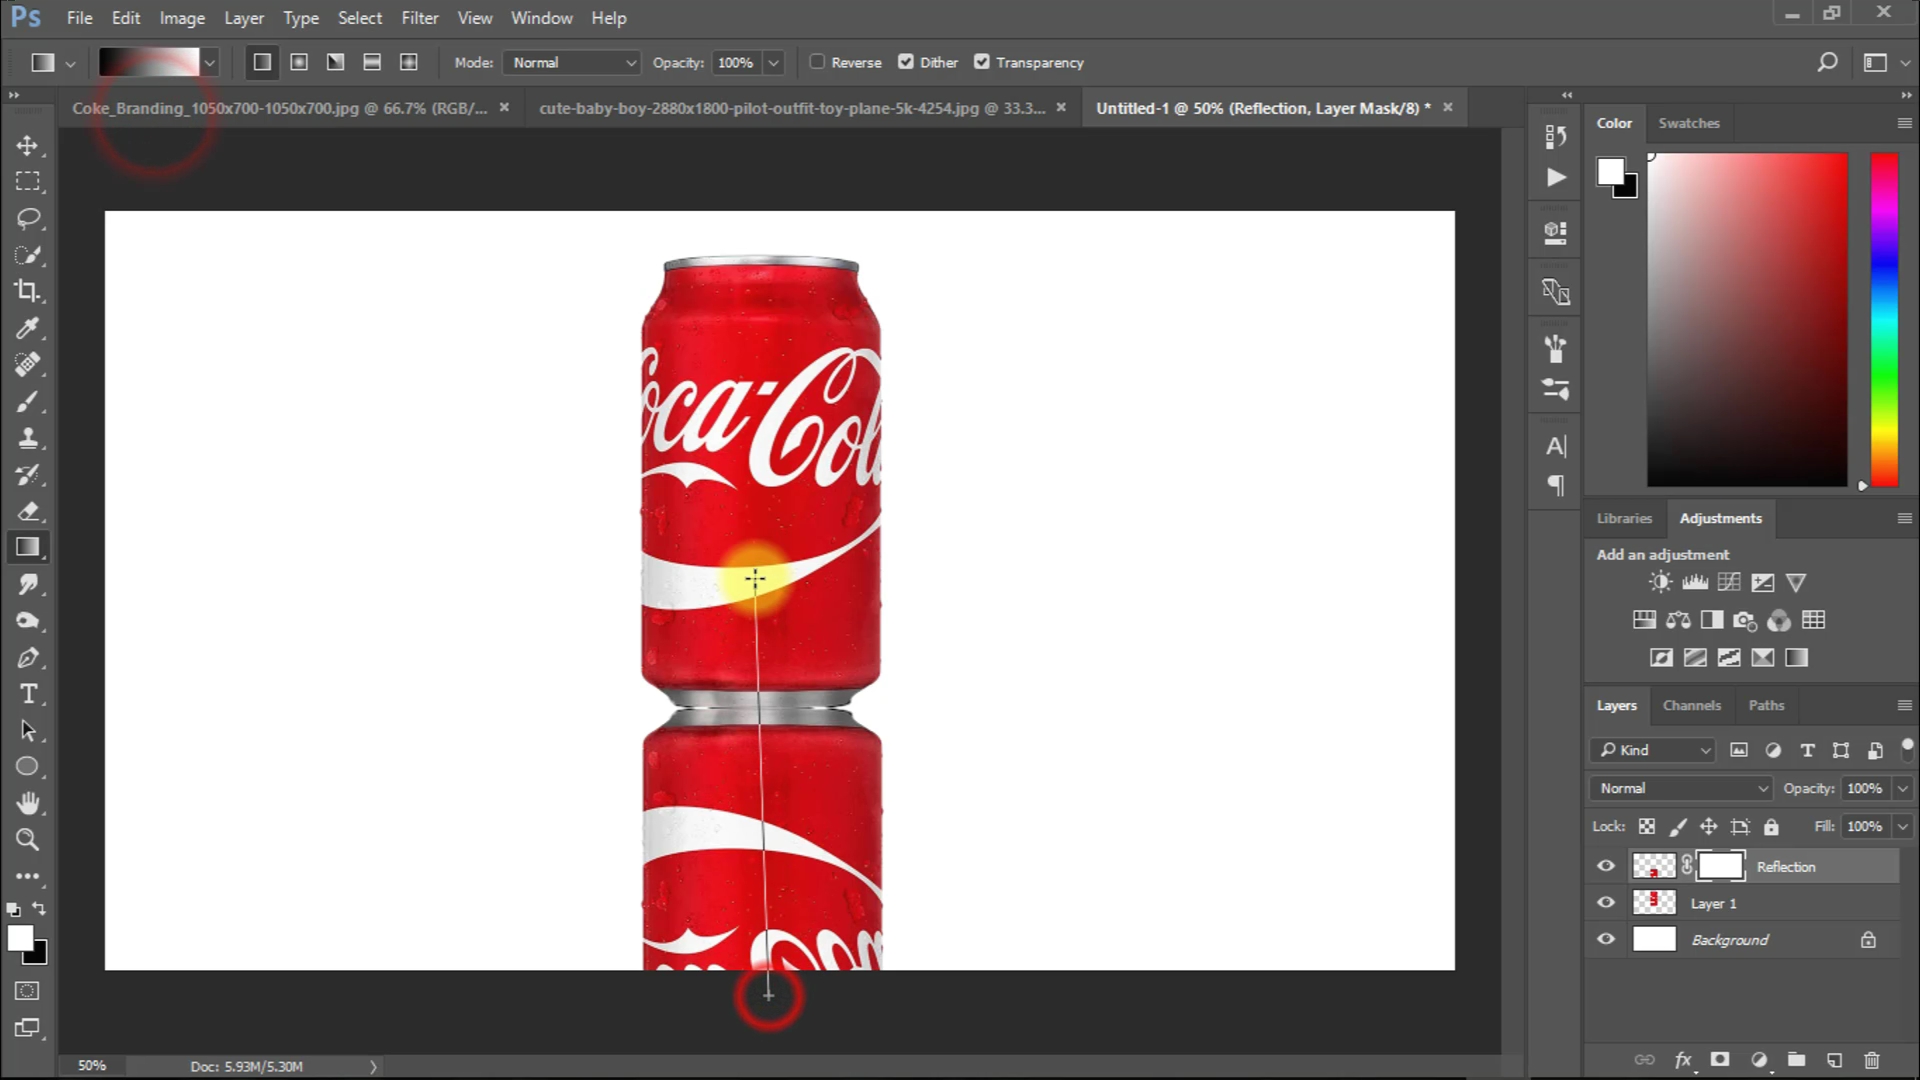Expand the layer blend mode dropdown
This screenshot has width=1920, height=1080.
[x=1682, y=788]
